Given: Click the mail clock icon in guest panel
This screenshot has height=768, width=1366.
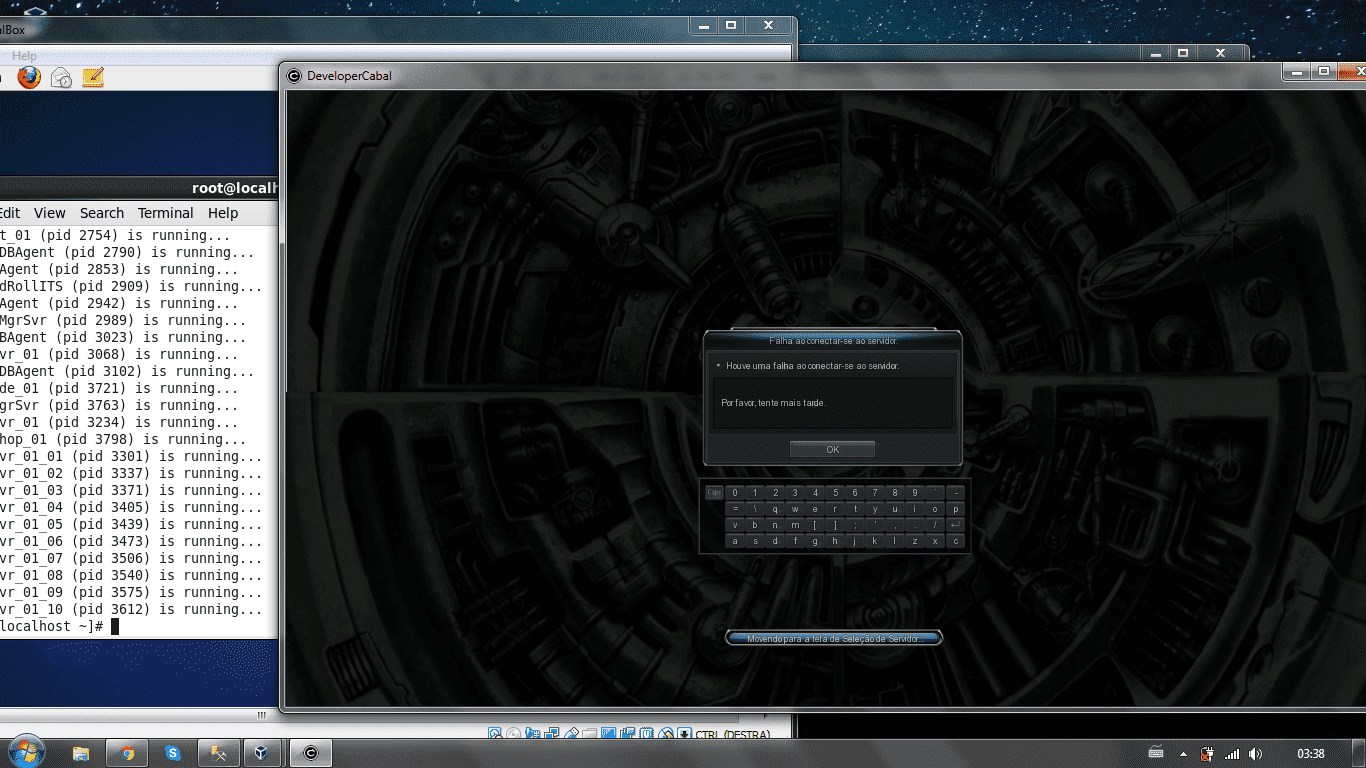Looking at the screenshot, I should (61, 77).
